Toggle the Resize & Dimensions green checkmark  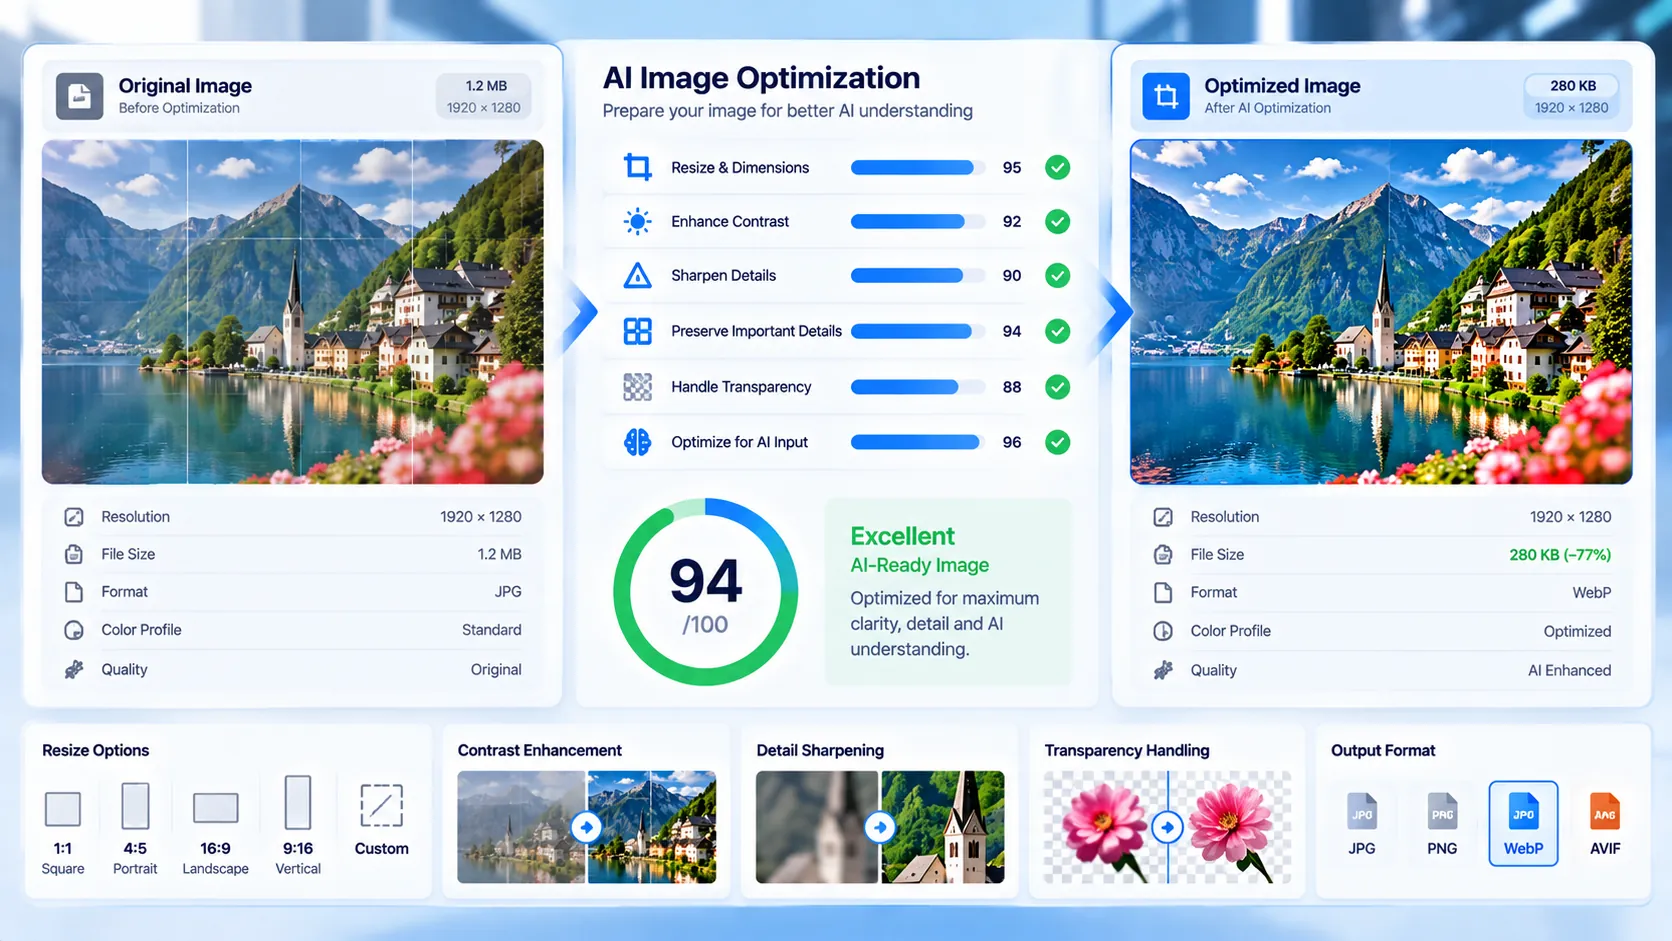point(1057,167)
